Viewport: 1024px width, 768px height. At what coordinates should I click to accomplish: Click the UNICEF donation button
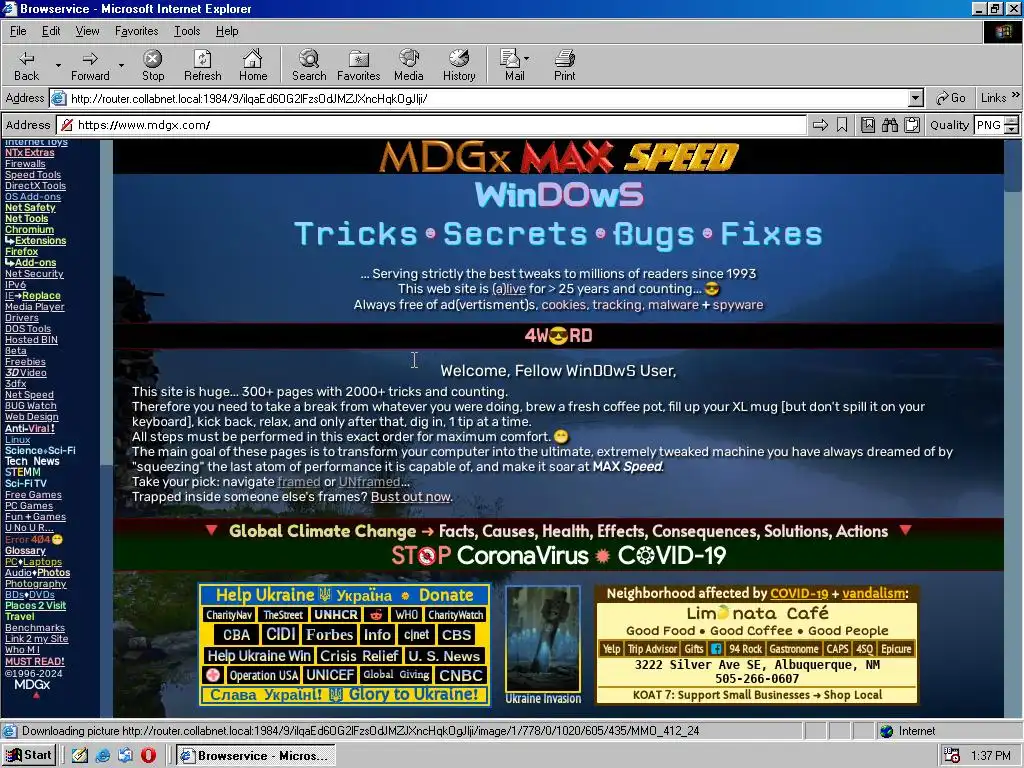330,675
